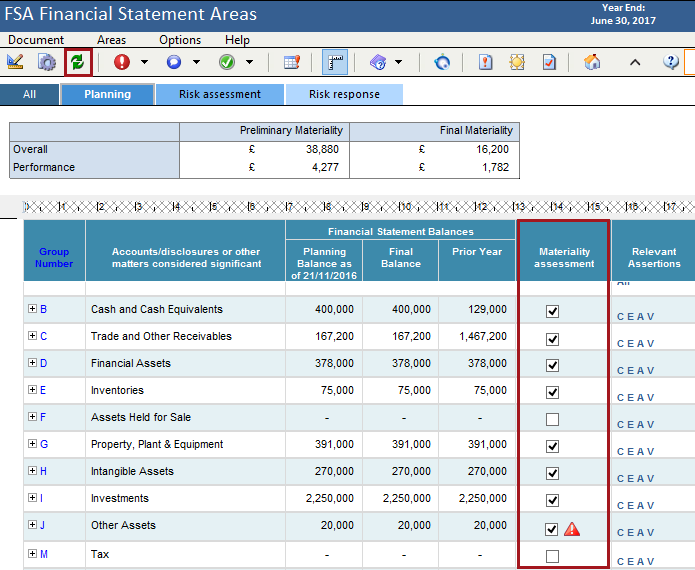Click the pencil sign-off toolbar icon
The width and height of the screenshot is (695, 570).
(x=15, y=62)
